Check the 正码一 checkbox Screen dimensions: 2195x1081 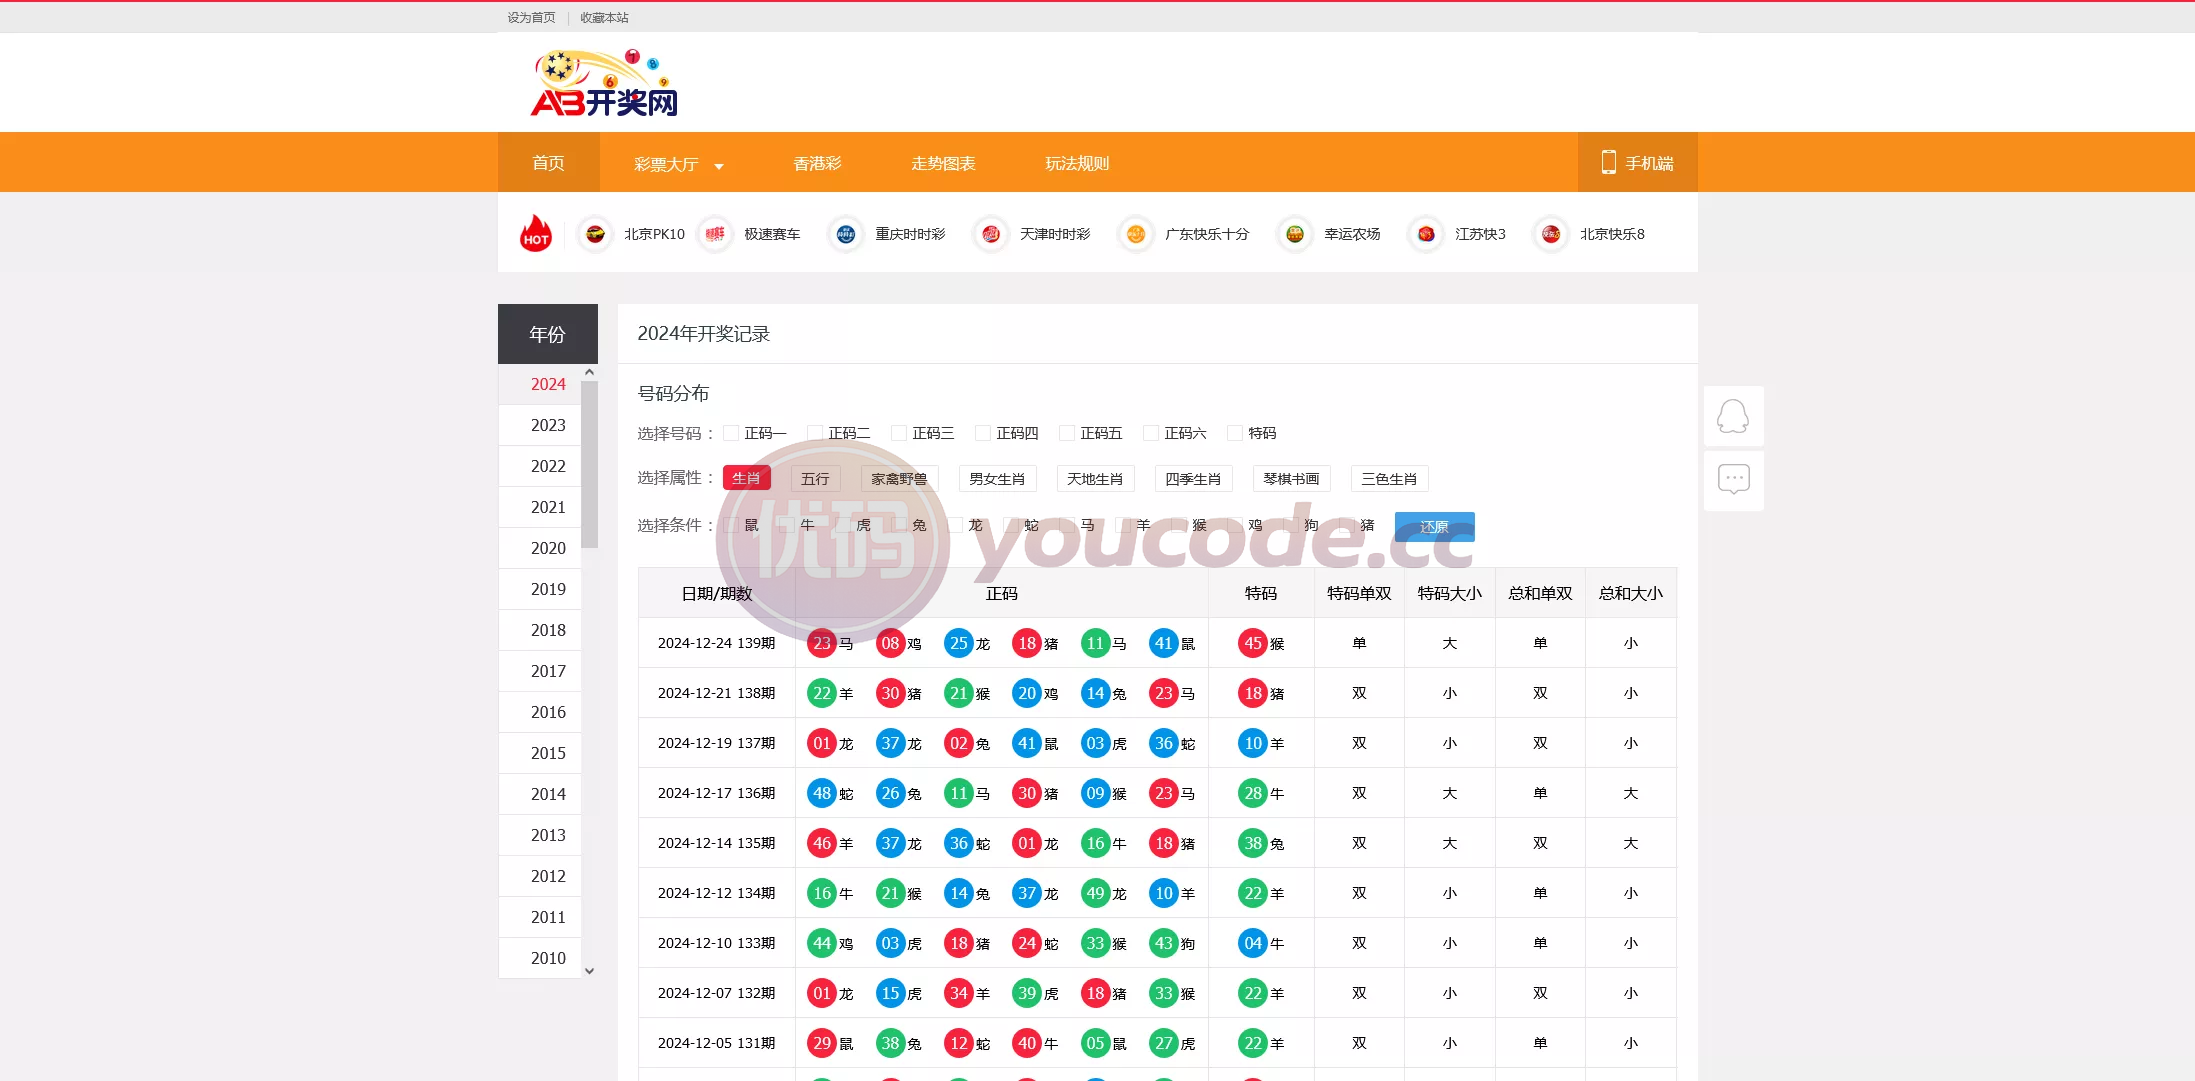coord(731,433)
